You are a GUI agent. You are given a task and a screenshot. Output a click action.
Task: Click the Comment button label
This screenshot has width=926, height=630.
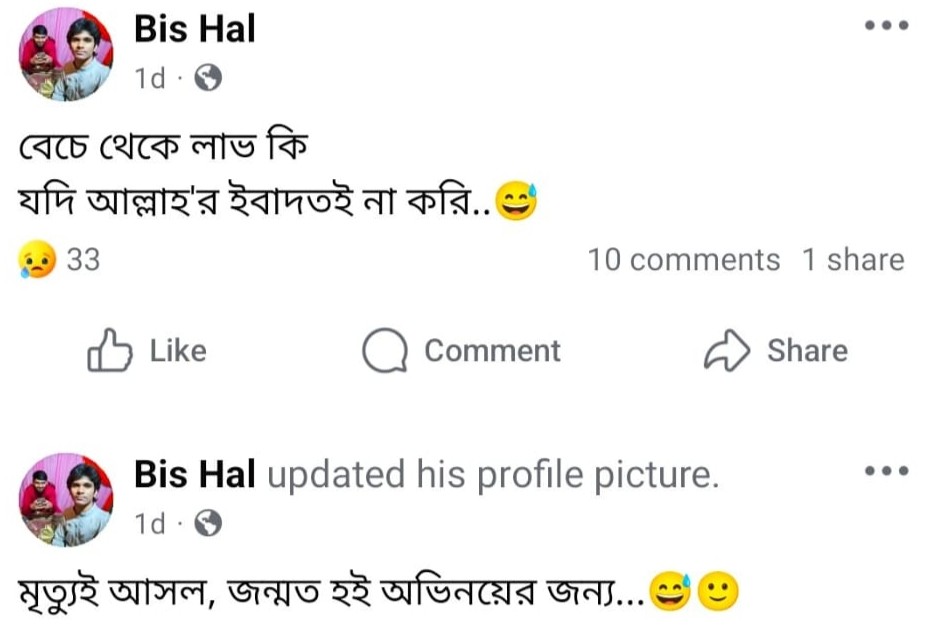(x=492, y=351)
